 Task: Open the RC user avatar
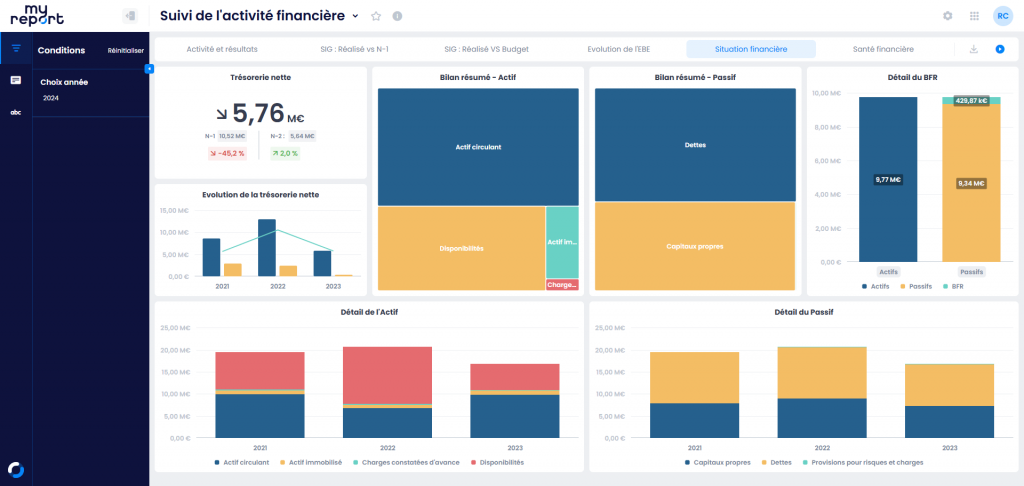pyautogui.click(x=1002, y=16)
